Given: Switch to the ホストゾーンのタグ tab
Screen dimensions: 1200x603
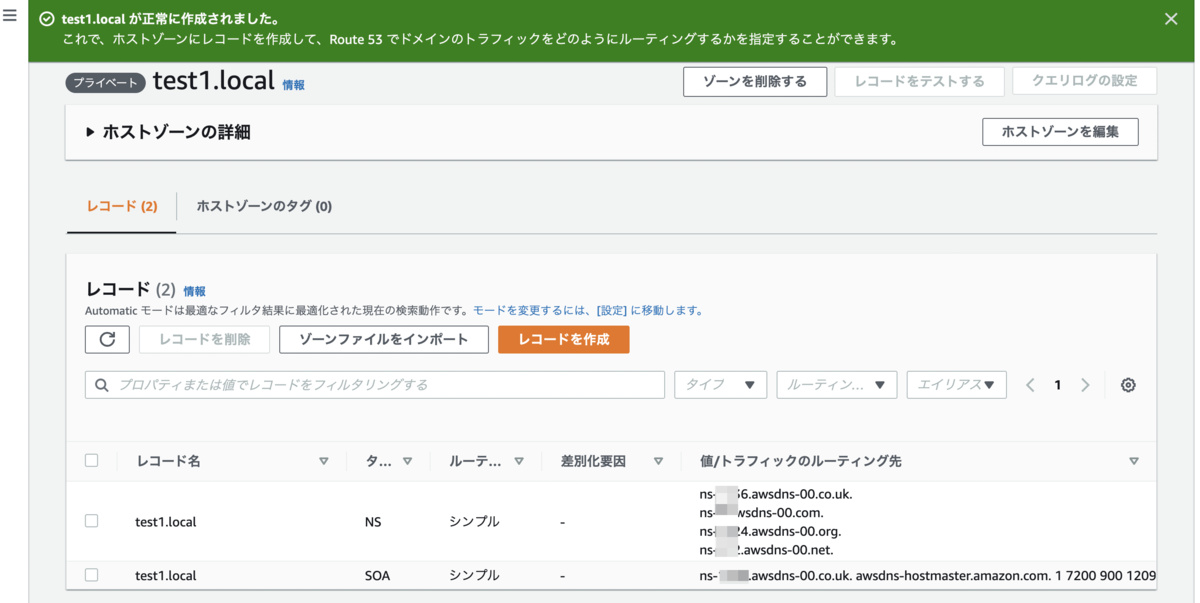Looking at the screenshot, I should tap(264, 206).
